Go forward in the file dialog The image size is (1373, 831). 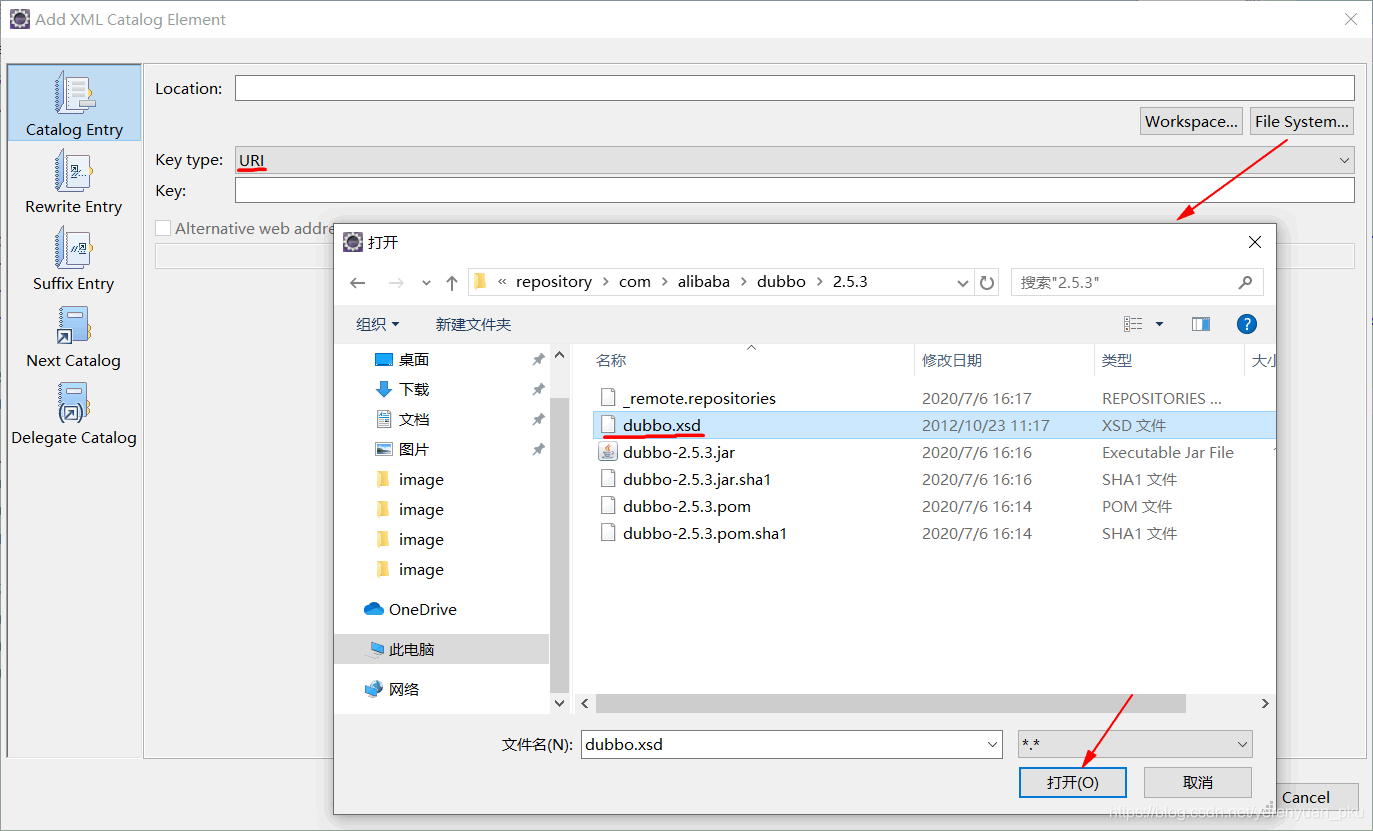point(395,283)
